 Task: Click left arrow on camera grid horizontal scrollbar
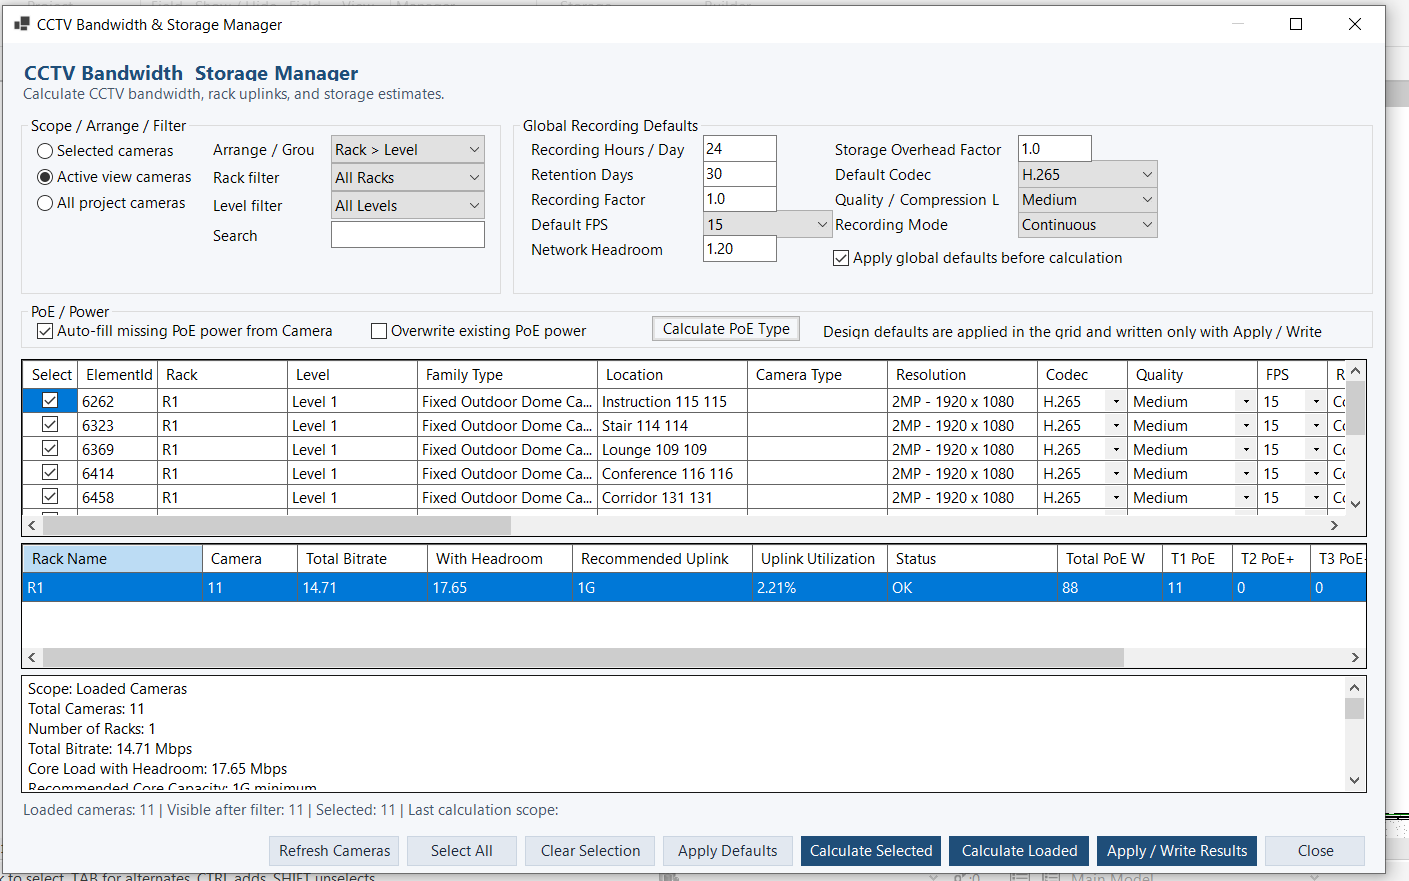click(32, 525)
